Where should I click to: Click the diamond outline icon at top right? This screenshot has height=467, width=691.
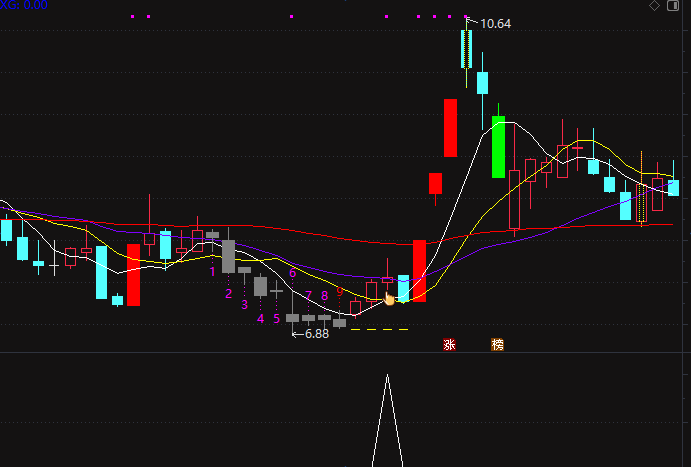[654, 6]
